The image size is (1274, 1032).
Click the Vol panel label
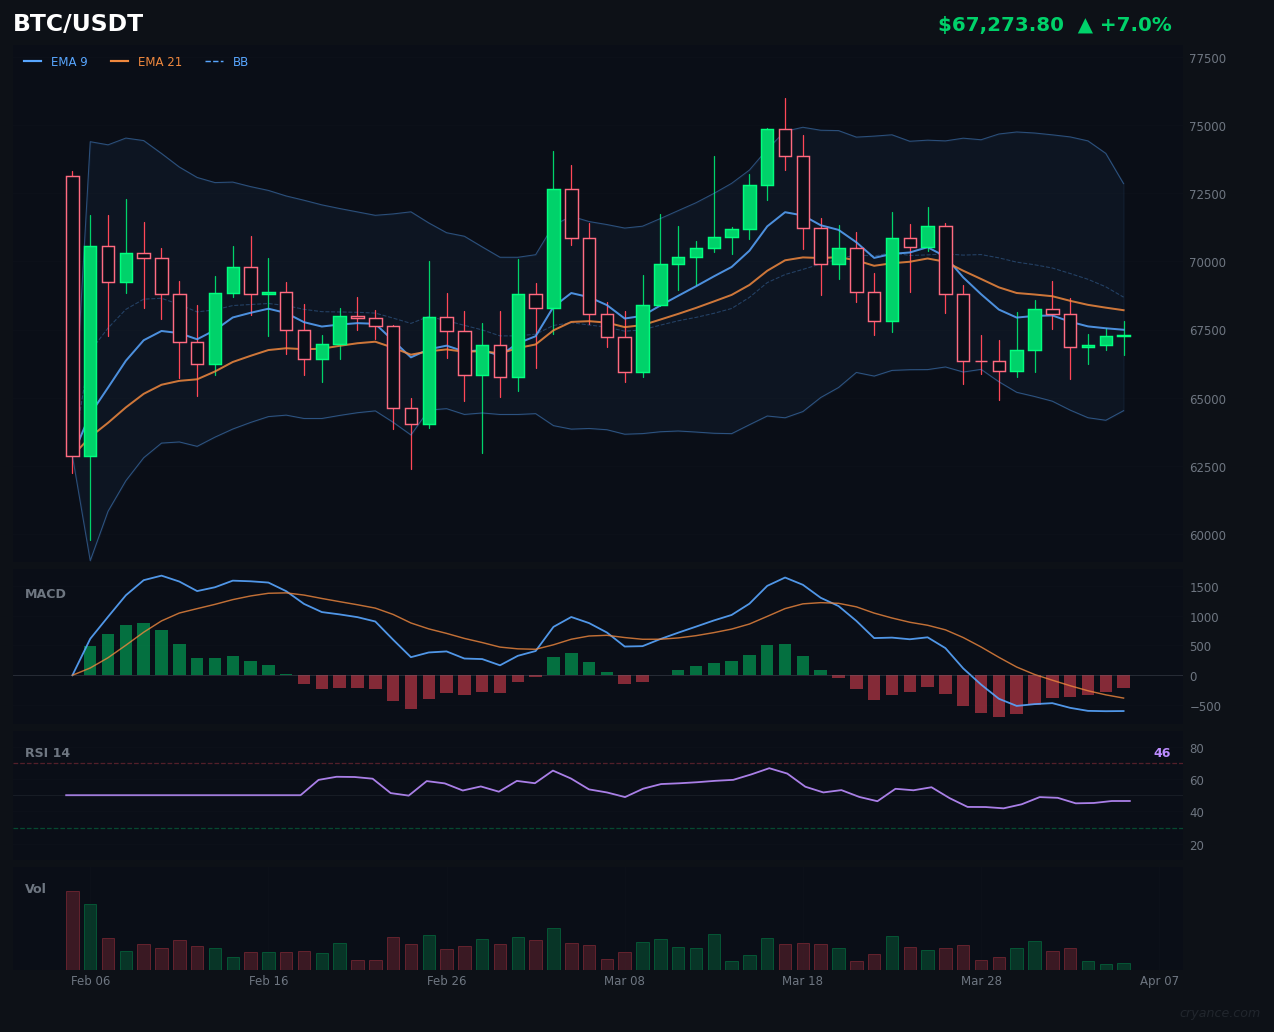click(x=35, y=888)
